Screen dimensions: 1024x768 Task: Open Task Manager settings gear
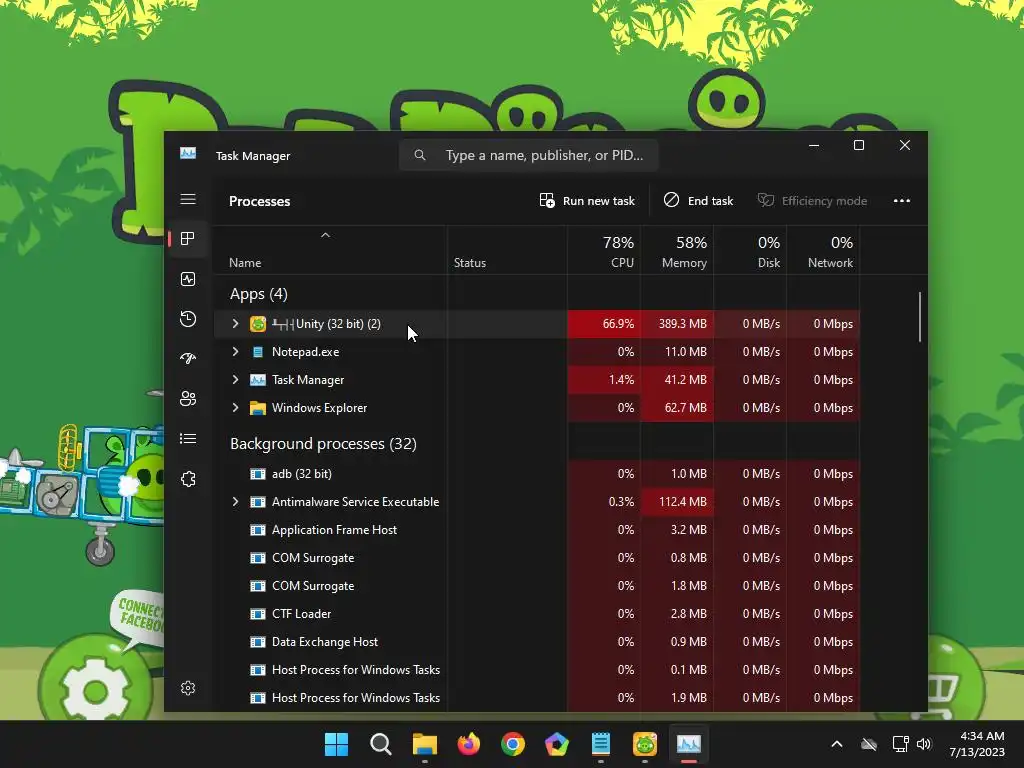(188, 688)
